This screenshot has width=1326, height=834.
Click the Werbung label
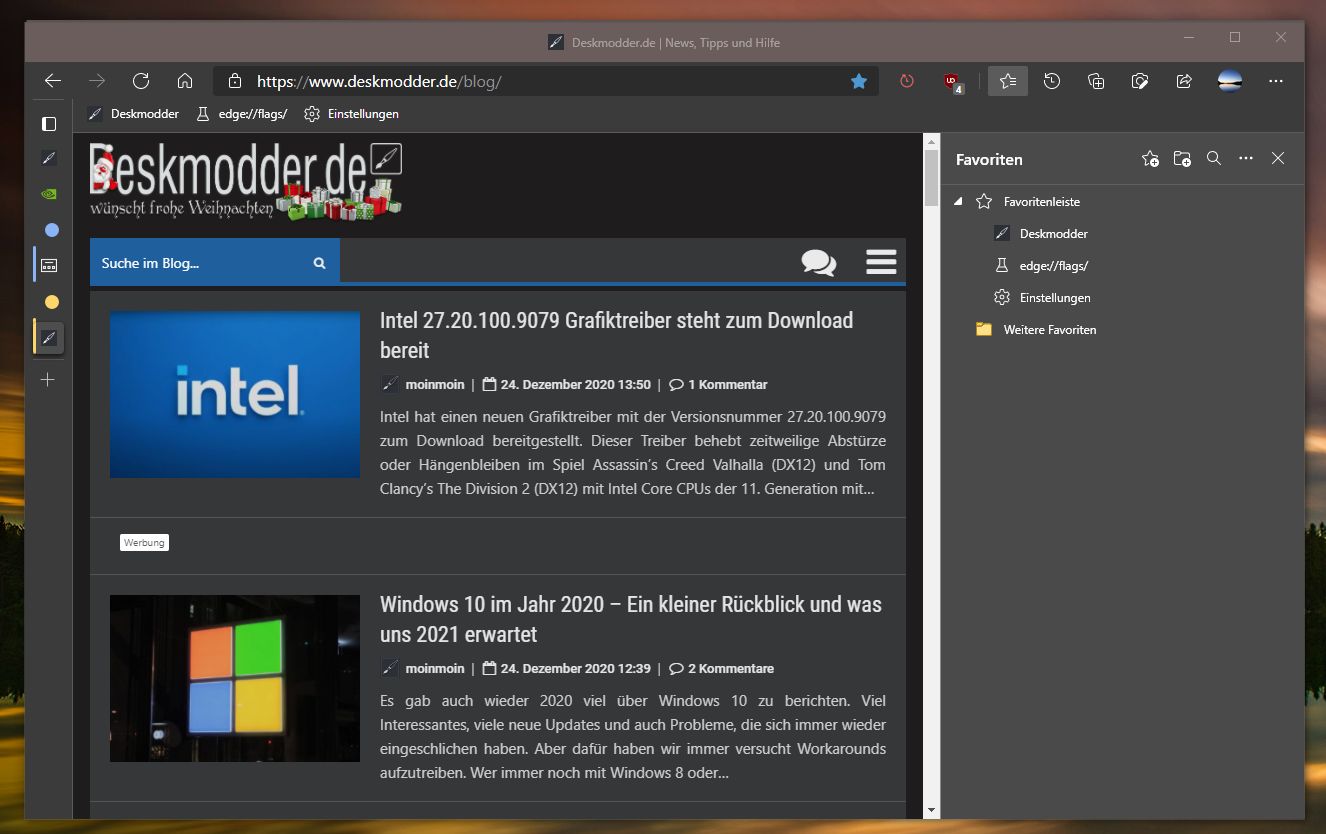click(x=144, y=542)
